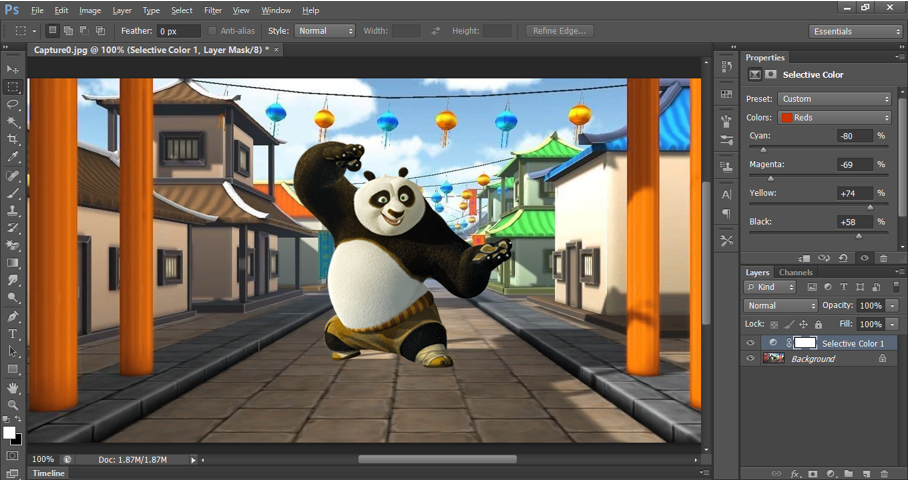
Task: Open the tool preset picker arrow
Action: [x=34, y=31]
